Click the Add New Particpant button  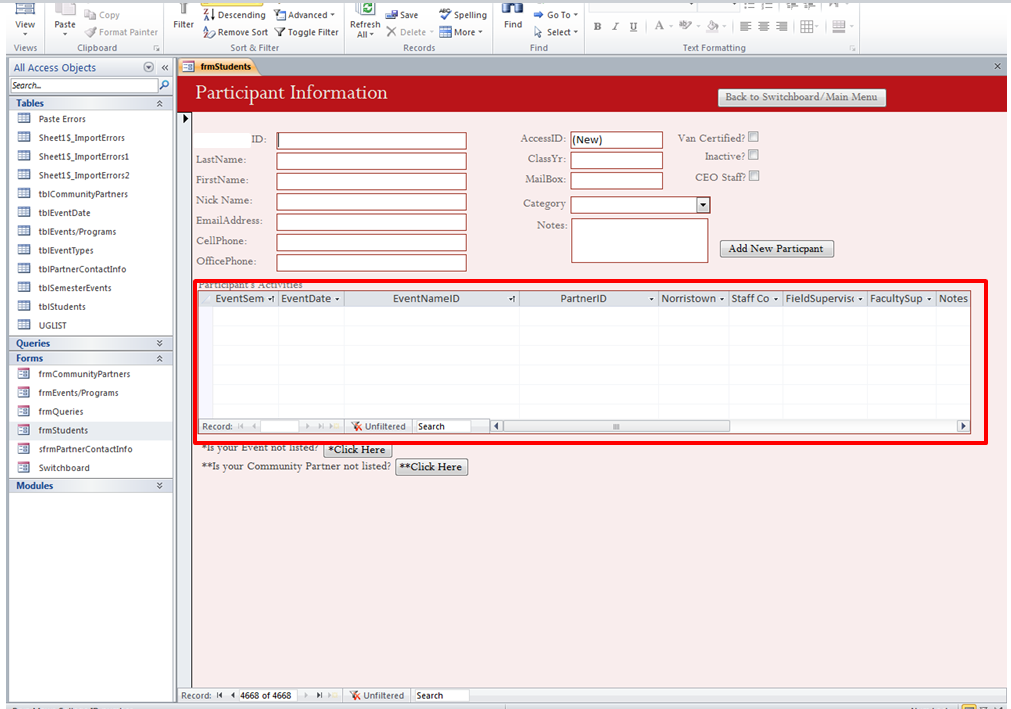(776, 248)
